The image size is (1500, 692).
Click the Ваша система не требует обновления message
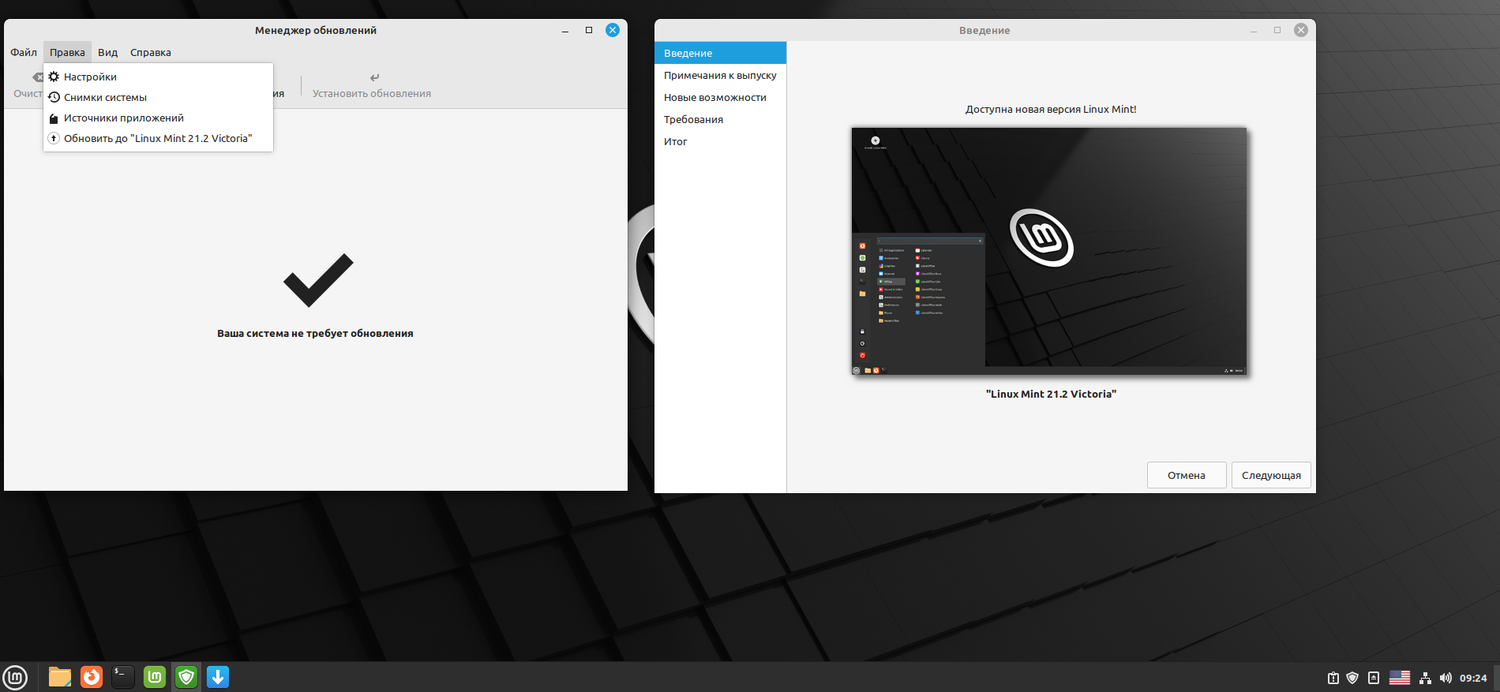(315, 333)
